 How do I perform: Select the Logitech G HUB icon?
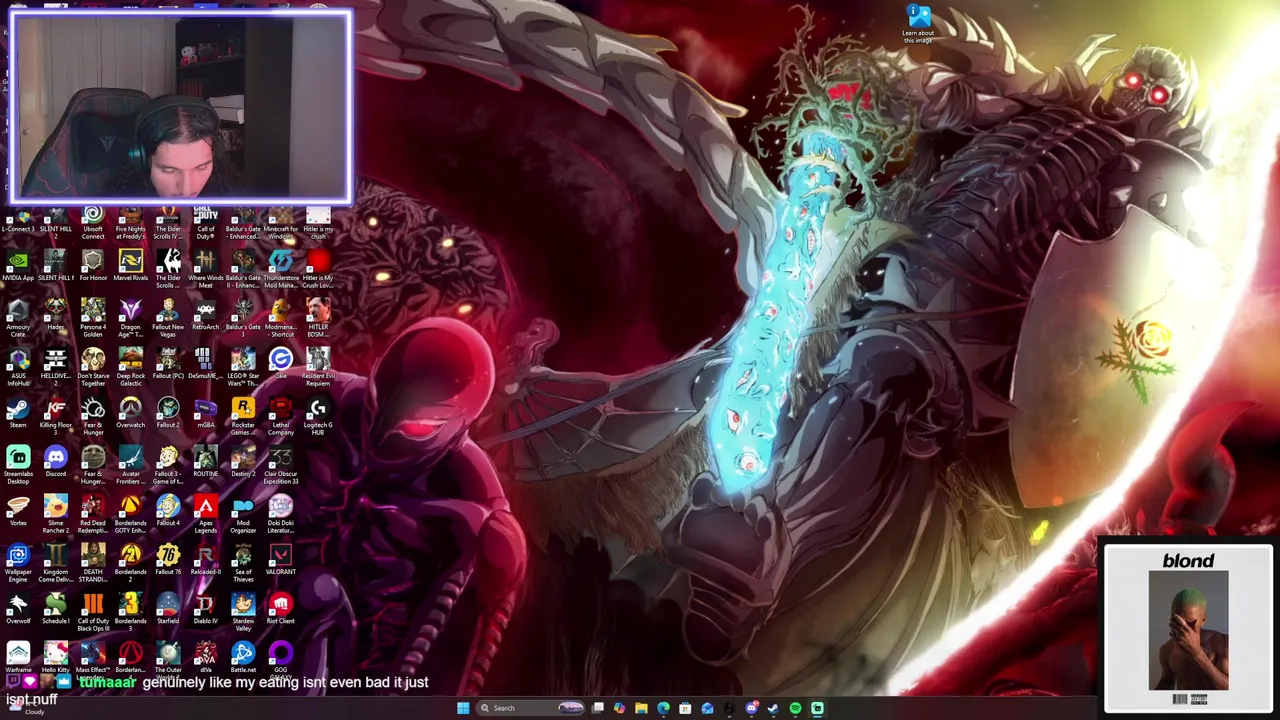tap(318, 416)
